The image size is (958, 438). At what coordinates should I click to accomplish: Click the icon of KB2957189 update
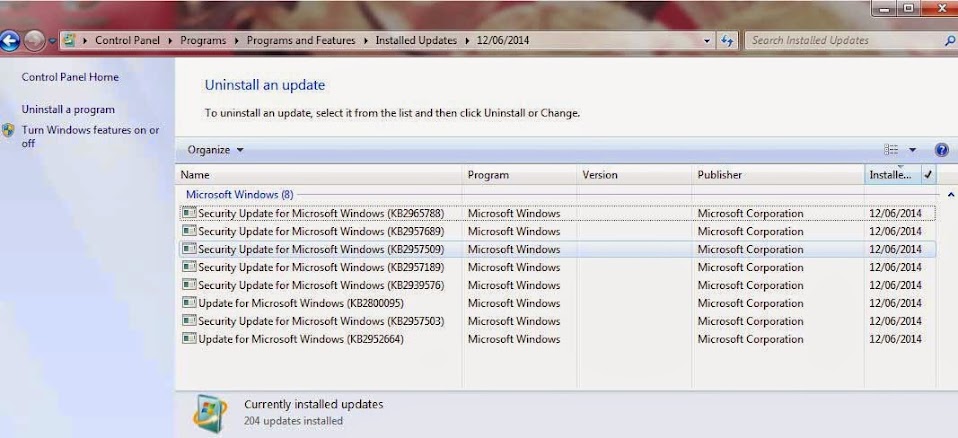tap(189, 267)
